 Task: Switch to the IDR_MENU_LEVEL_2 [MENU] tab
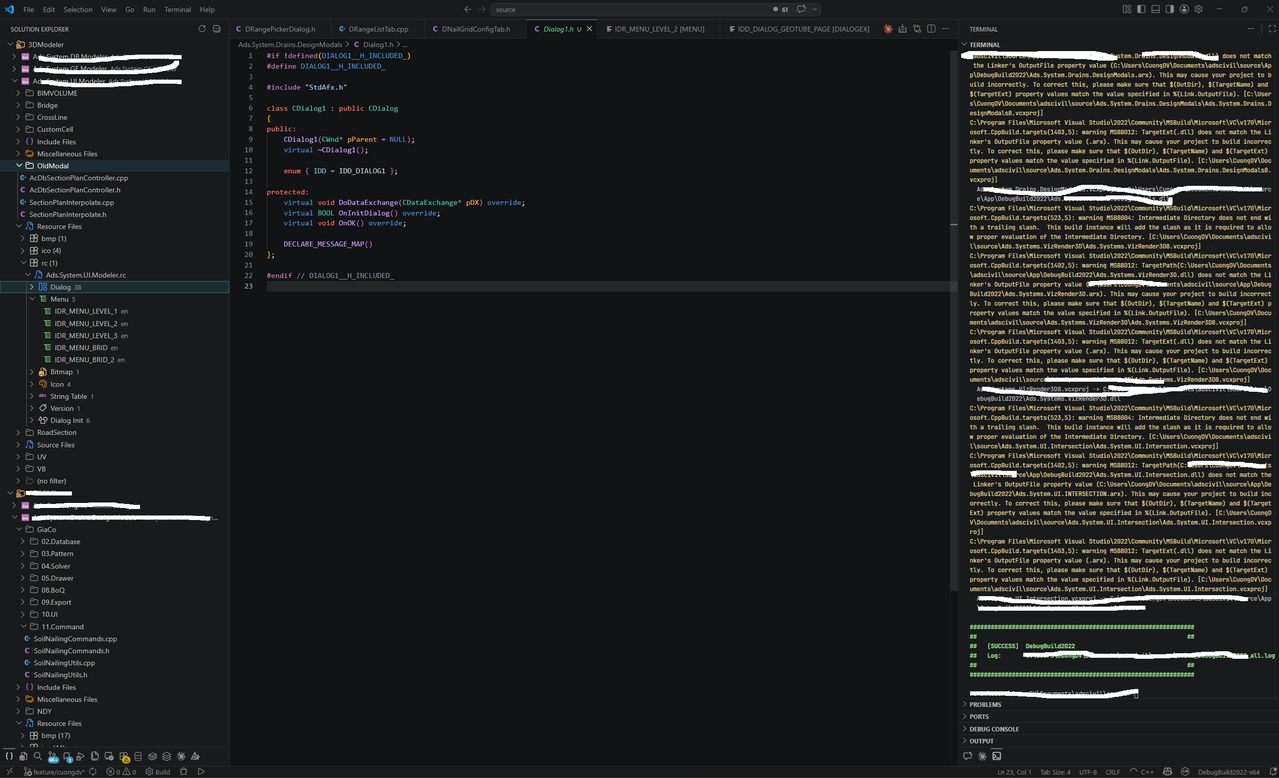[x=659, y=29]
